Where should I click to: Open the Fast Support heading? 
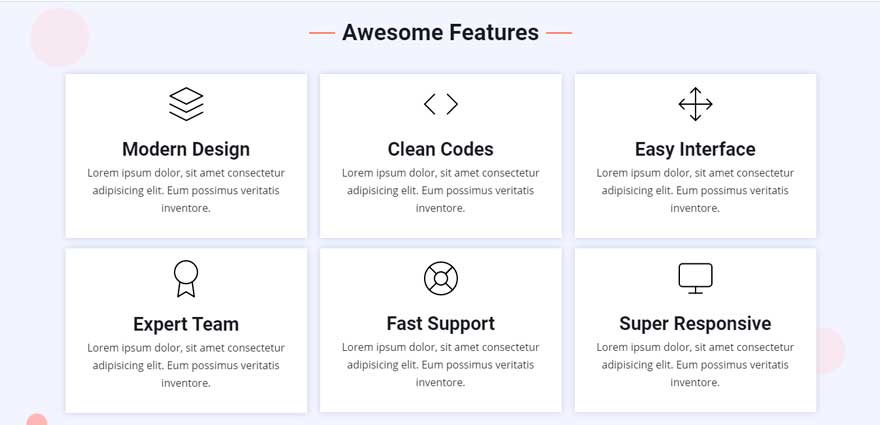(x=441, y=324)
